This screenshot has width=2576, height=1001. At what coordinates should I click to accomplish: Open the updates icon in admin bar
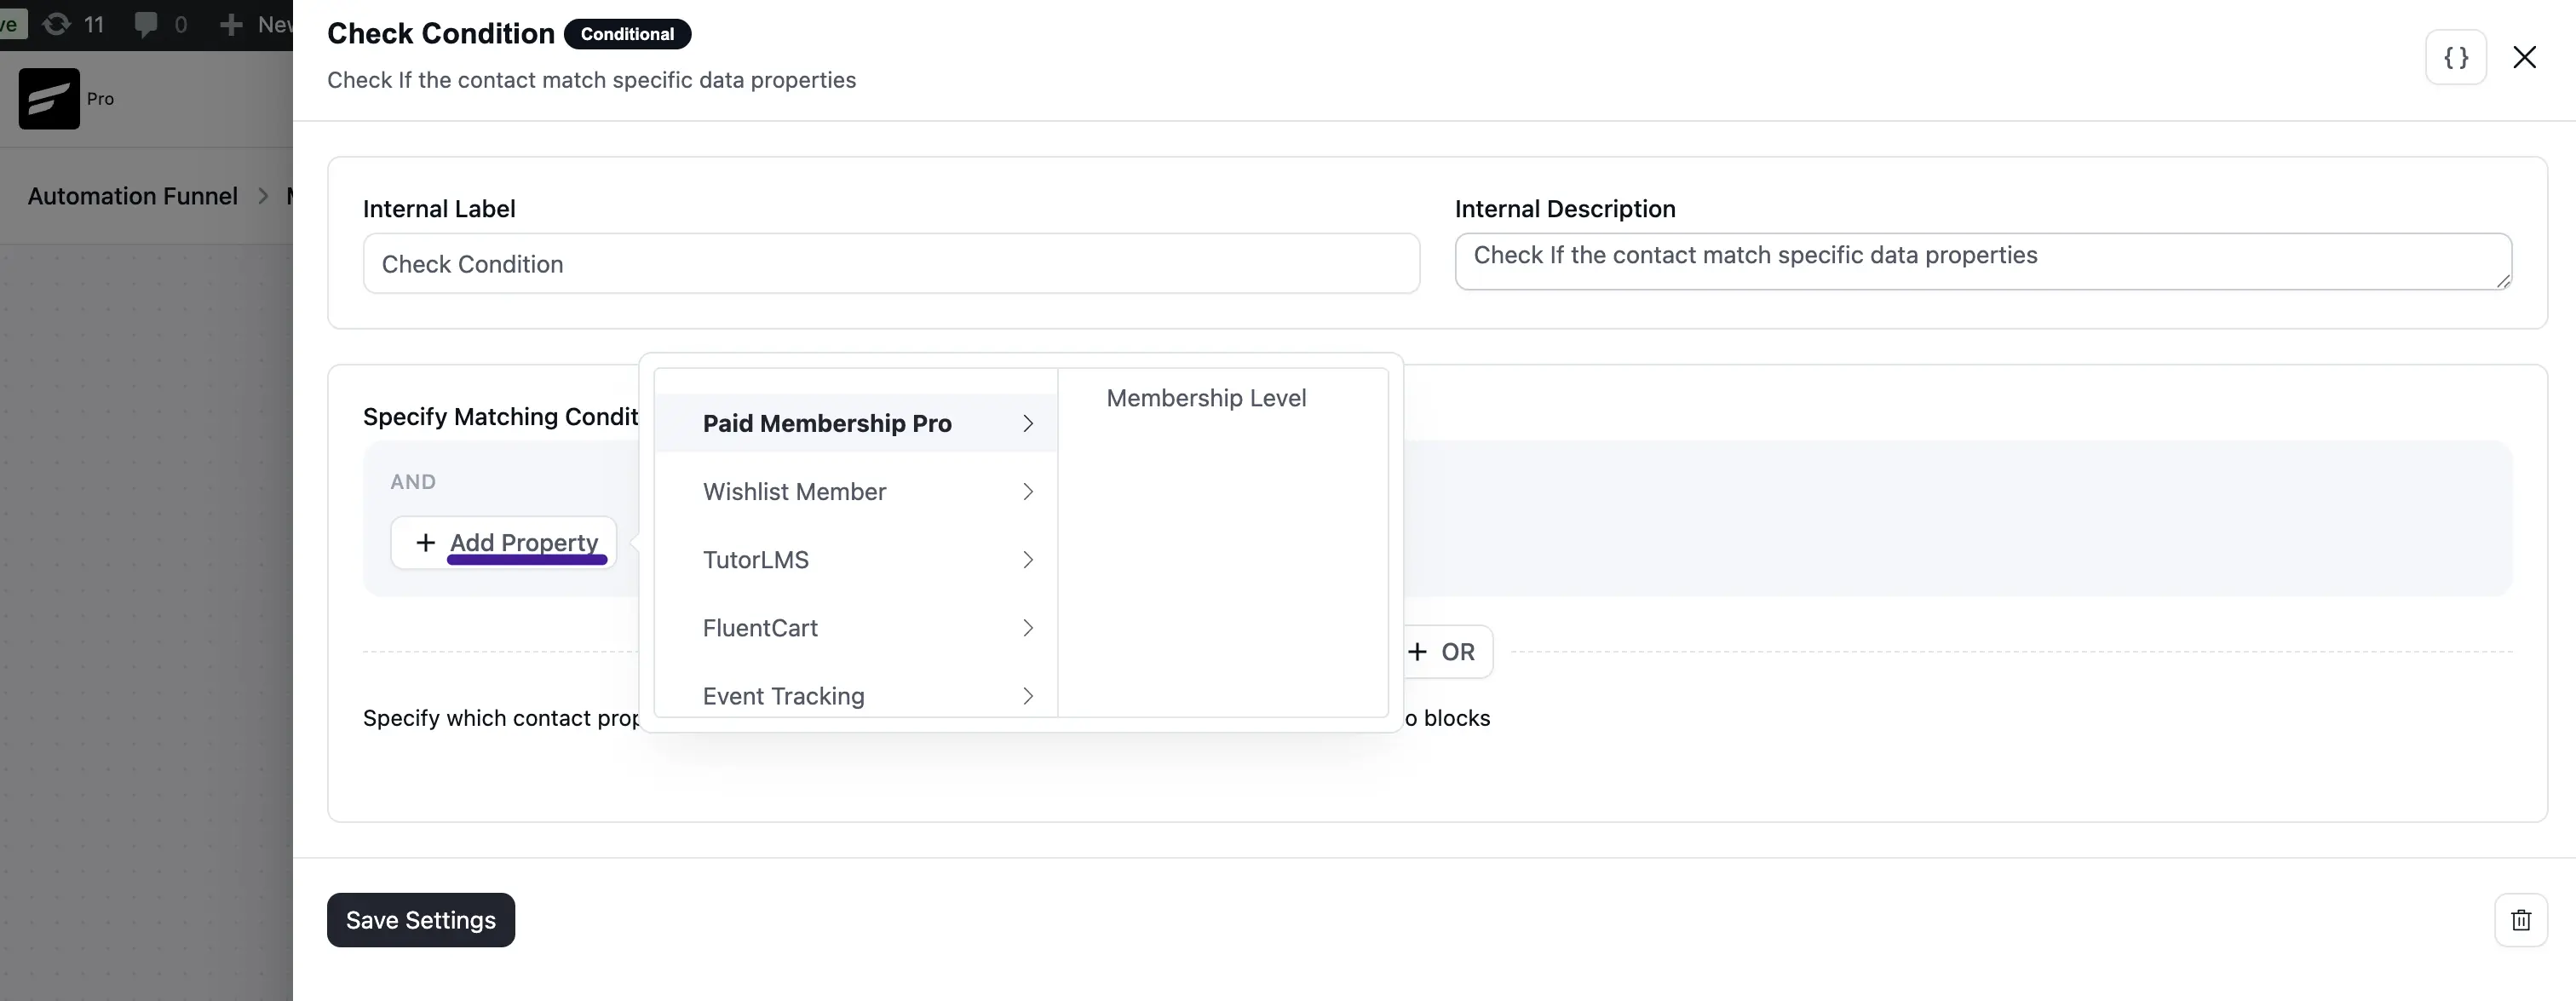[x=57, y=24]
